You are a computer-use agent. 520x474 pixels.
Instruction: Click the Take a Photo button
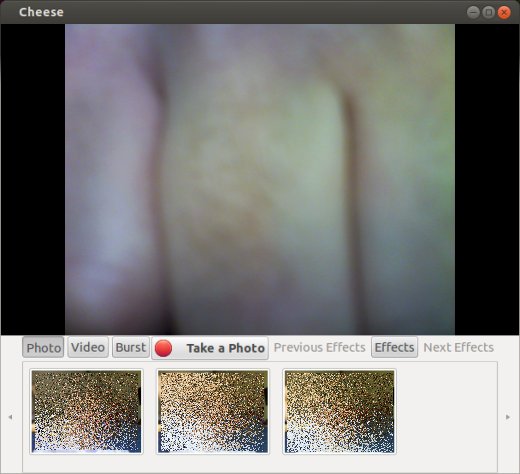210,348
